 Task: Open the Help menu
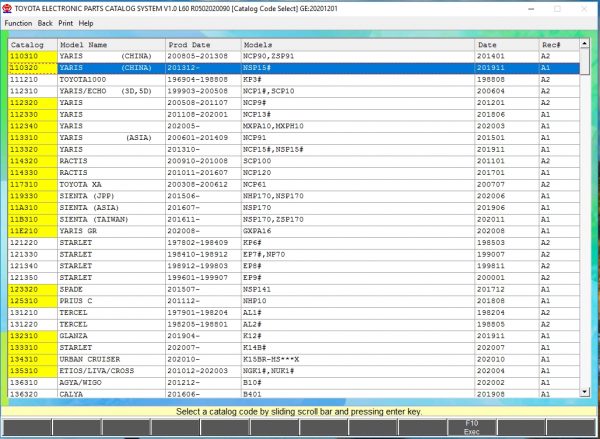pyautogui.click(x=86, y=23)
